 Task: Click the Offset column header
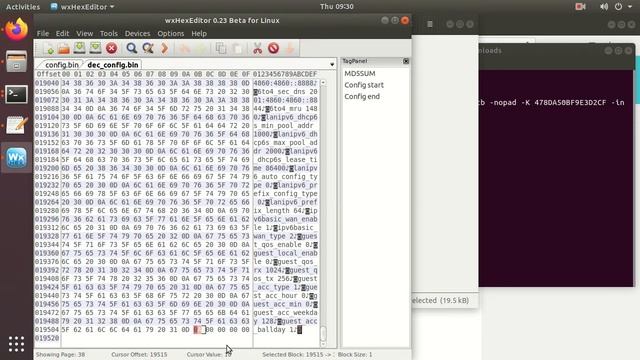click(48, 74)
